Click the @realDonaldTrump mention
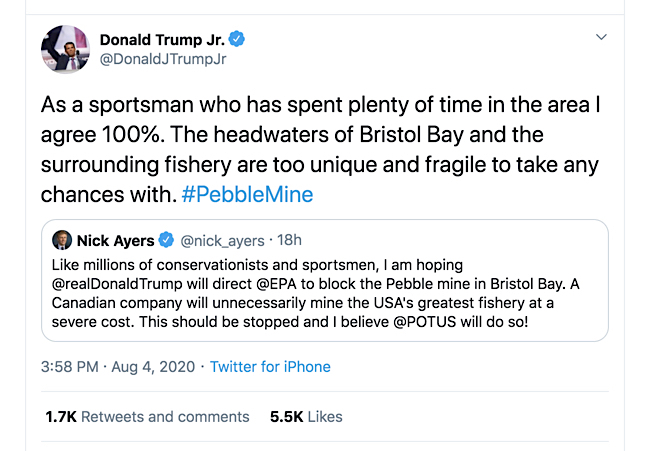The height and width of the screenshot is (451, 652). tap(119, 283)
